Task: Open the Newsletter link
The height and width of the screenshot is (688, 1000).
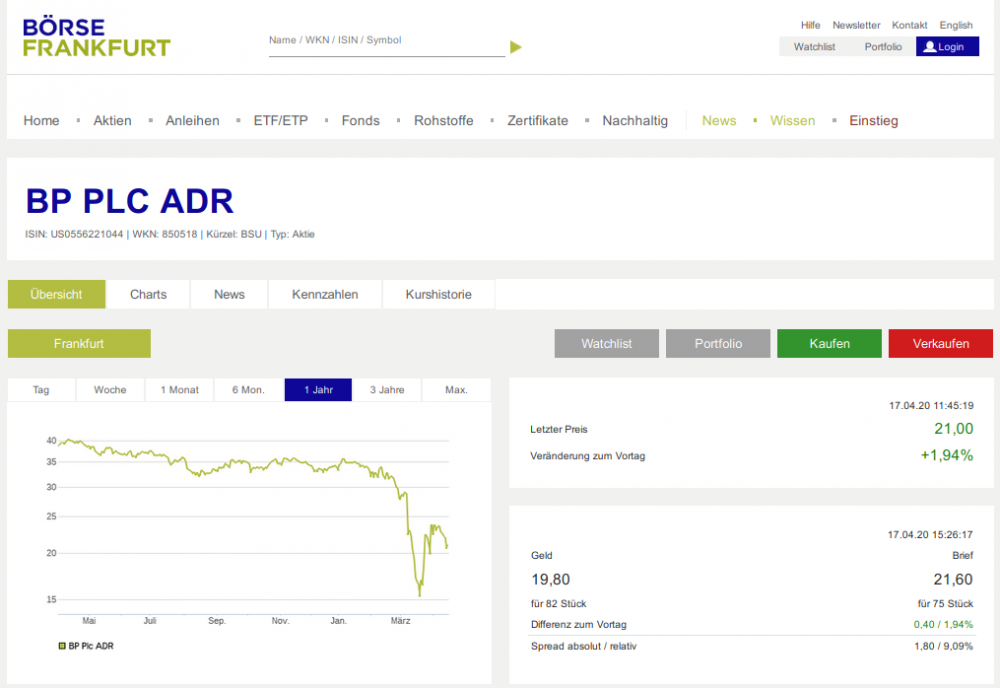Action: coord(856,25)
